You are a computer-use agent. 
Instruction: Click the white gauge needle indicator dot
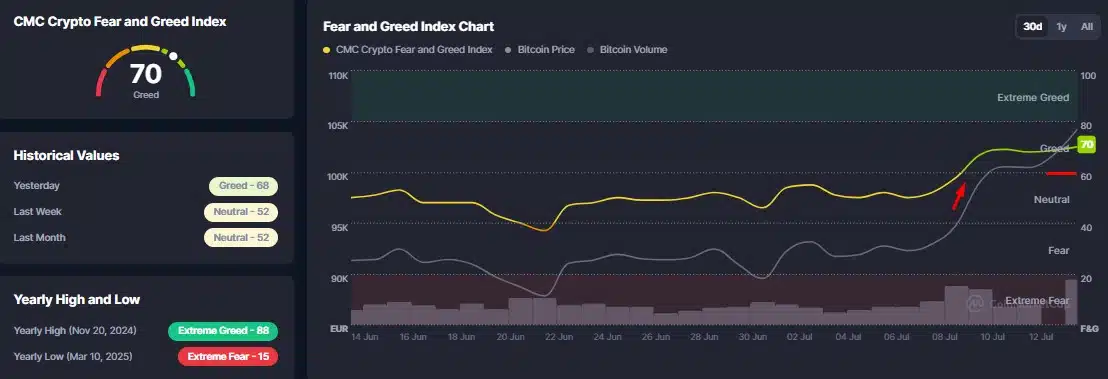pyautogui.click(x=173, y=55)
